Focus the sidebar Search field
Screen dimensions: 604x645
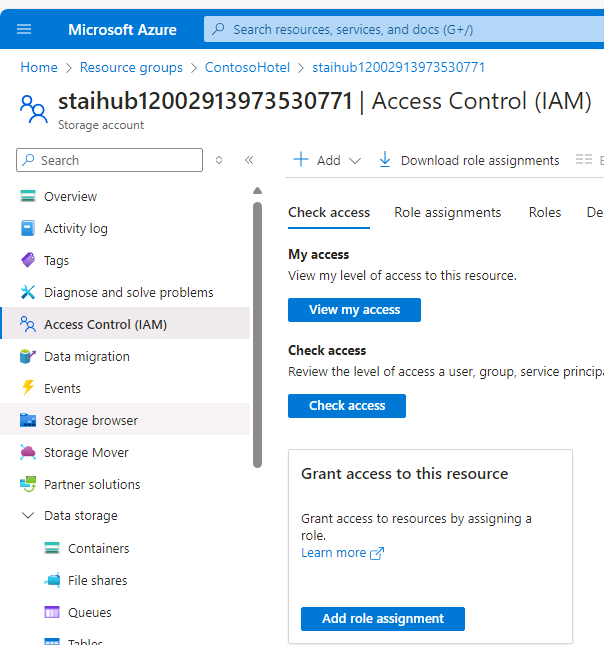(x=109, y=160)
